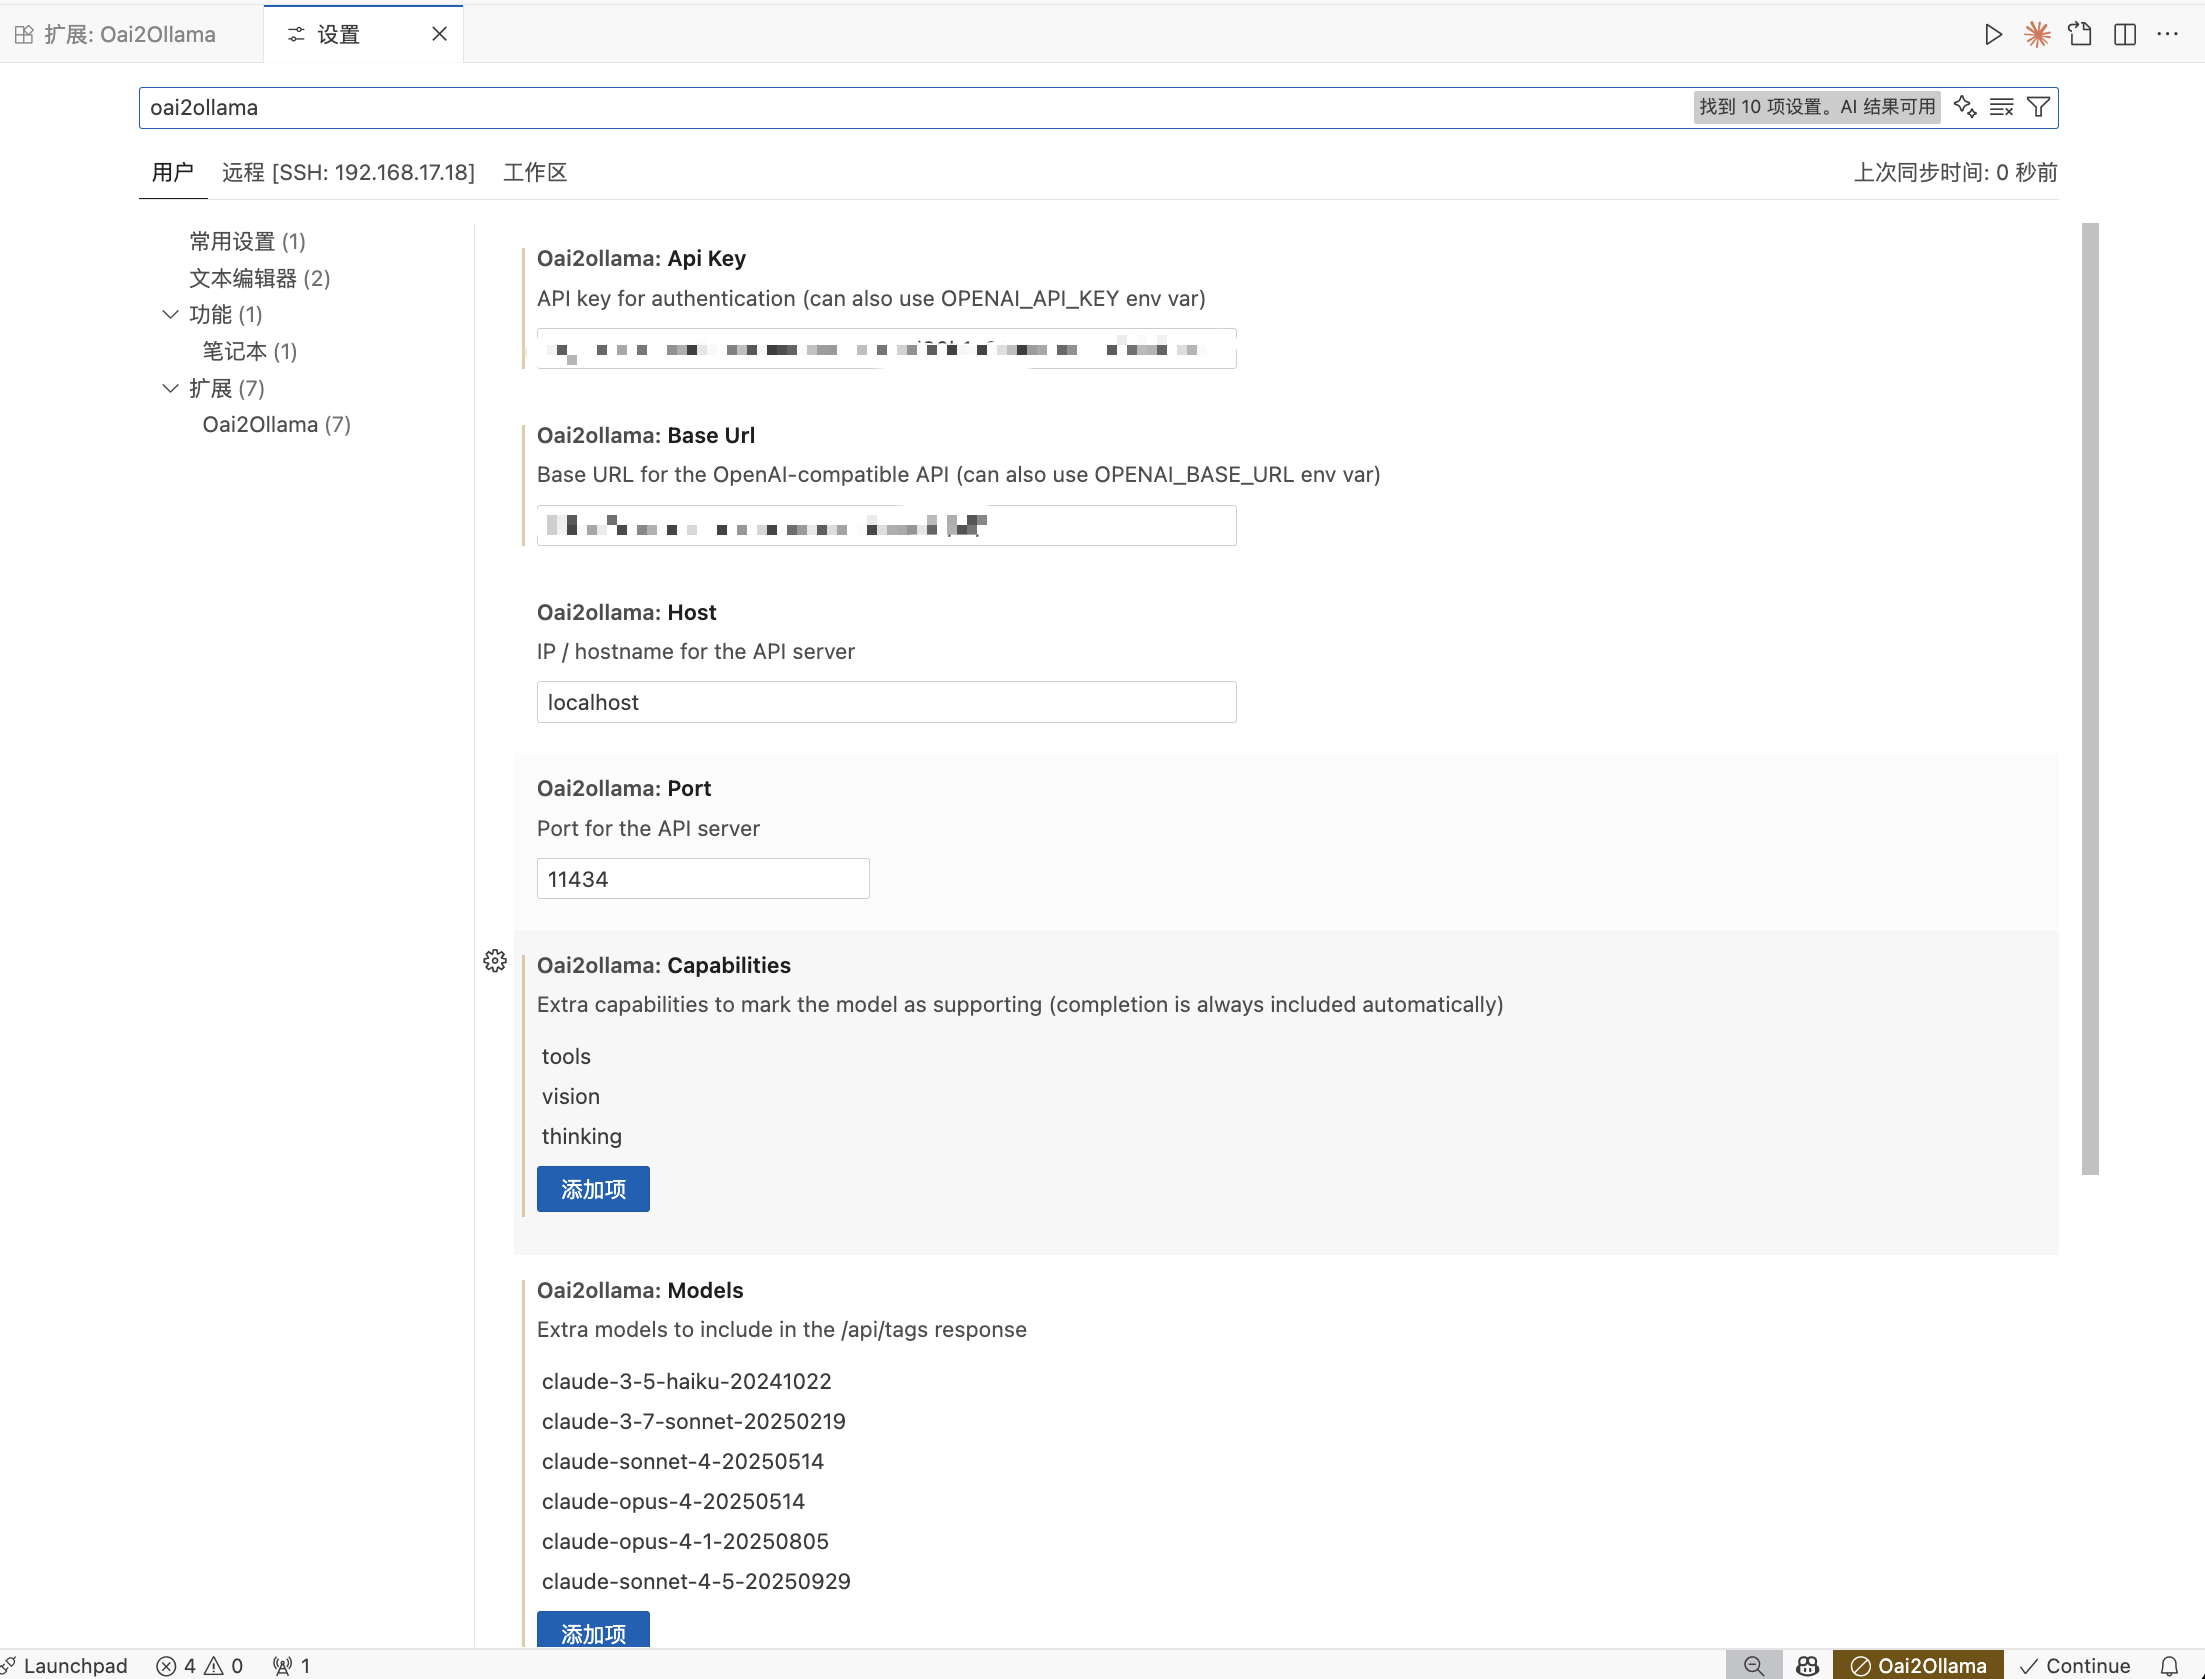Image resolution: width=2205 pixels, height=1679 pixels.
Task: Clear settings search input icon
Action: point(2002,107)
